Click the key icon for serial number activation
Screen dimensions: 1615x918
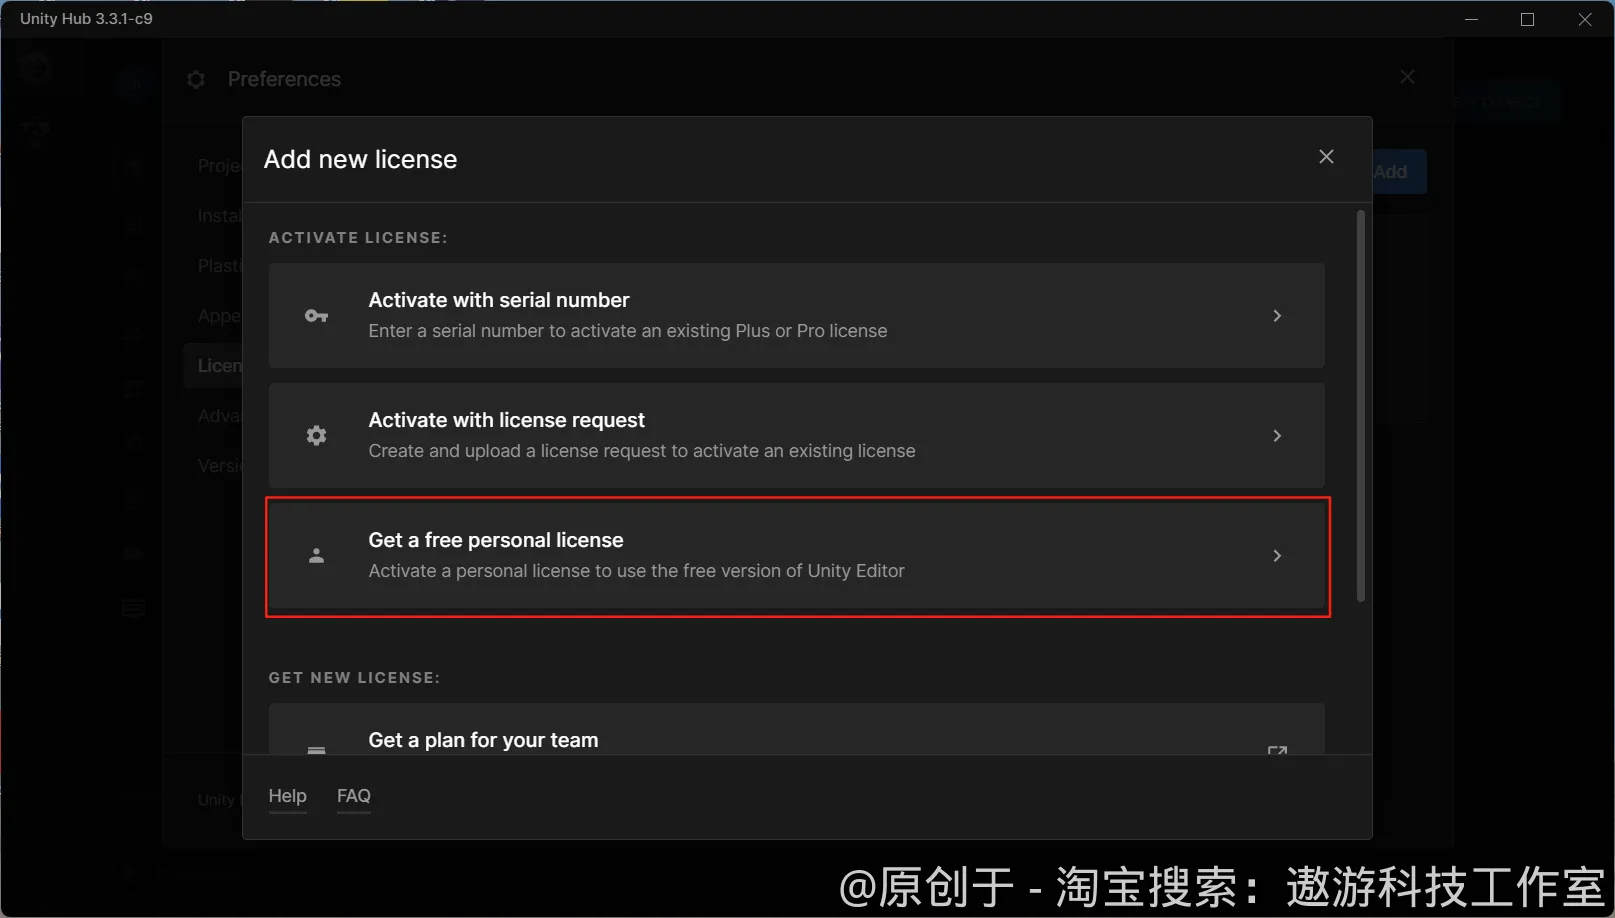[316, 316]
